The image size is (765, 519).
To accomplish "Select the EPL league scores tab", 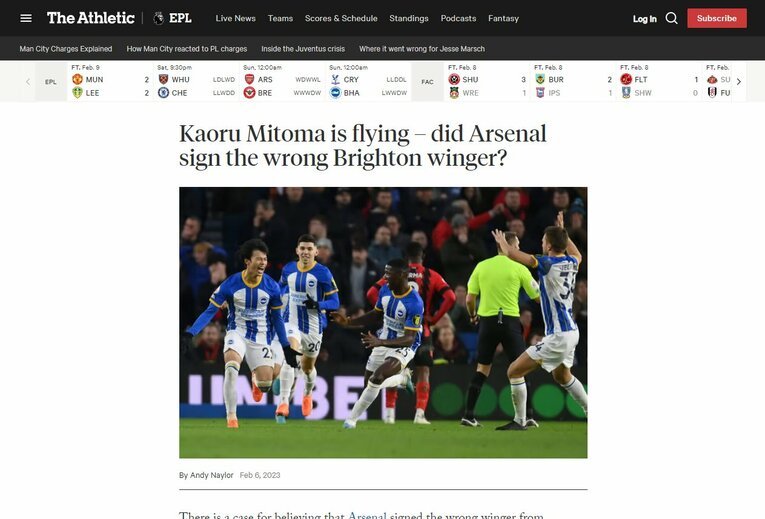I will click(x=51, y=82).
